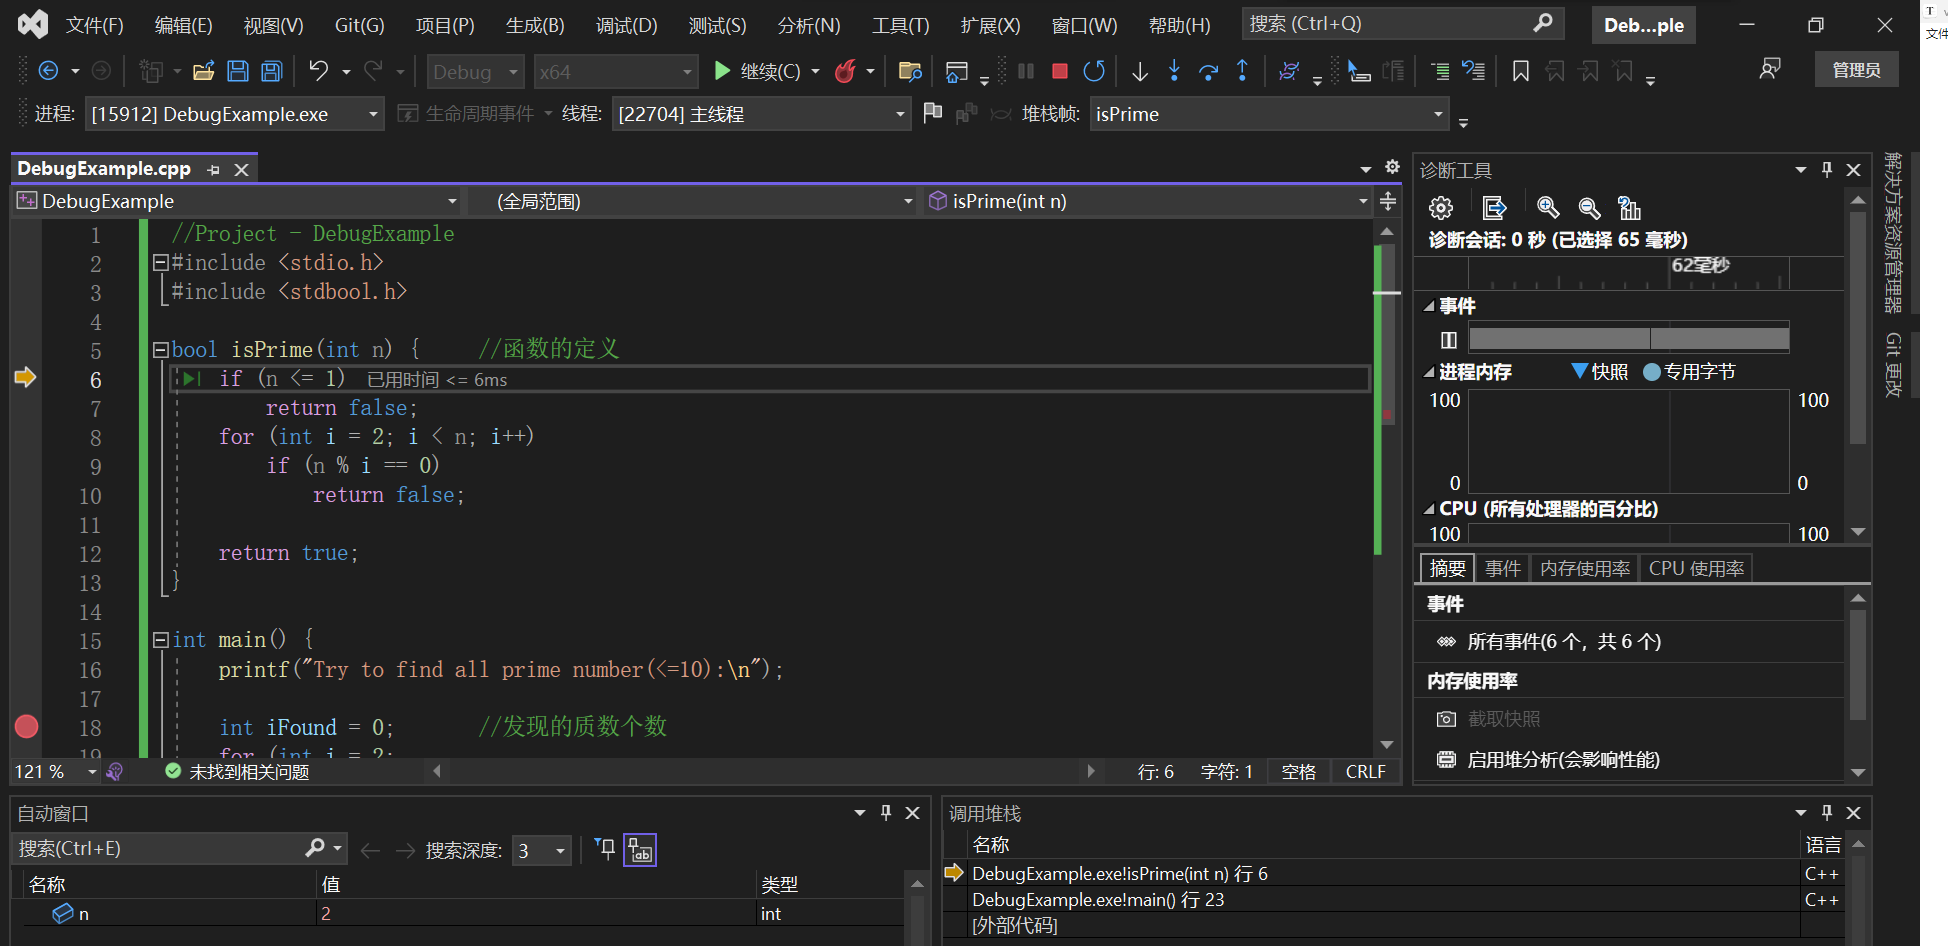Click the diagnostic tools settings gear icon

tap(1441, 208)
